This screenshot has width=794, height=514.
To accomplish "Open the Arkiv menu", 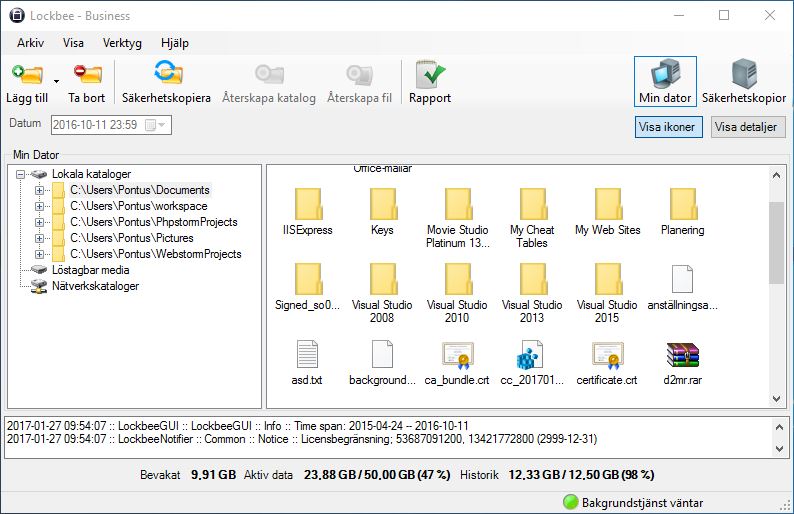I will (30, 43).
